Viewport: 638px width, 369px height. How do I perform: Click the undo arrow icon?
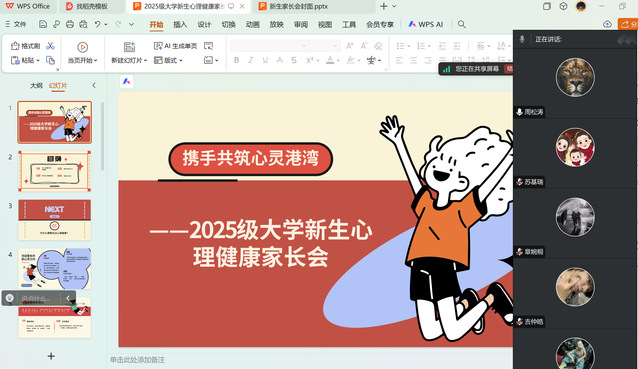pyautogui.click(x=97, y=24)
